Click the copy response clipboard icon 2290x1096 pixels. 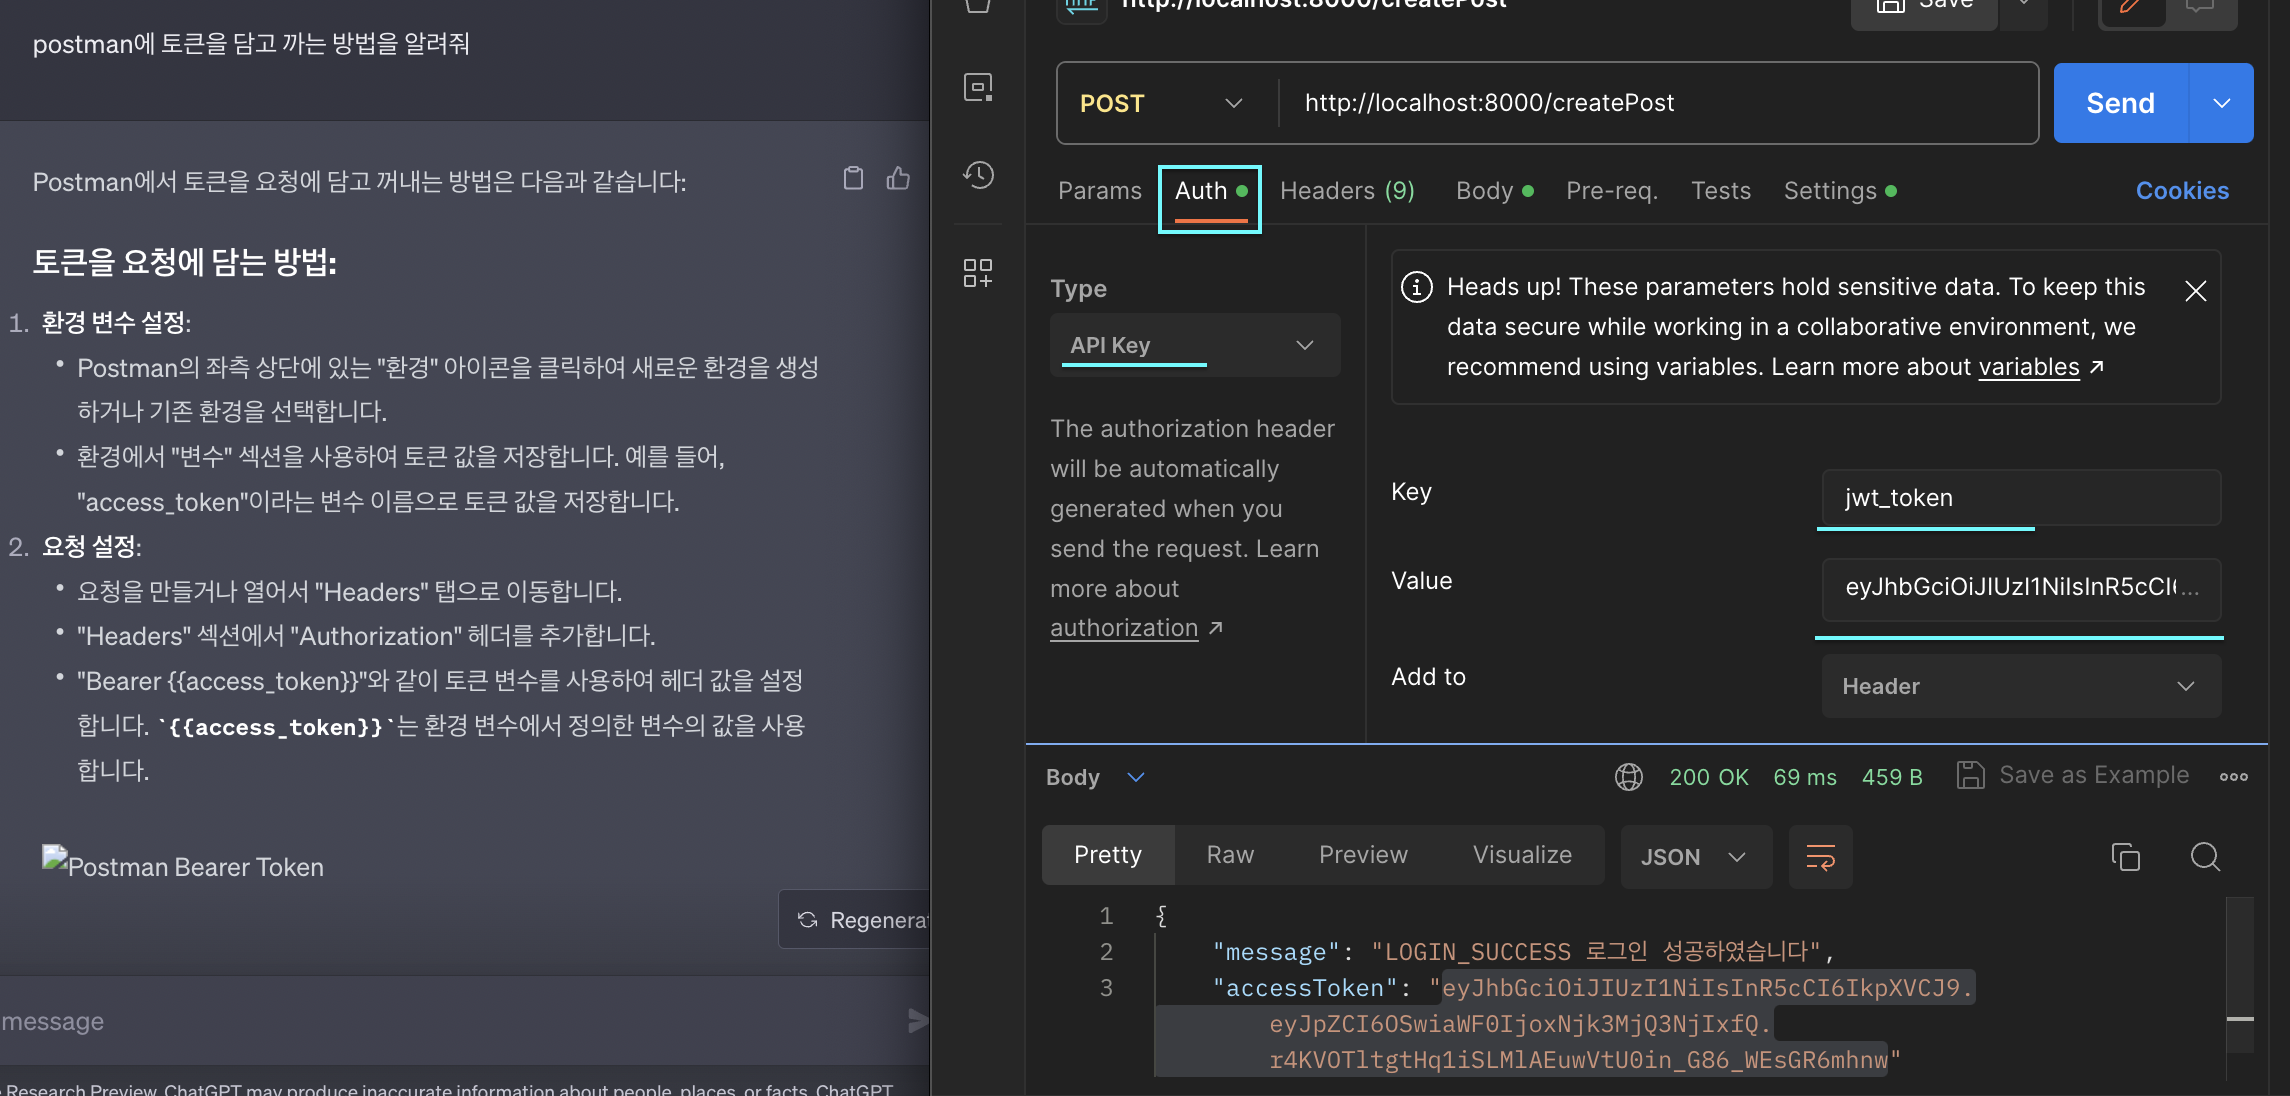853,179
